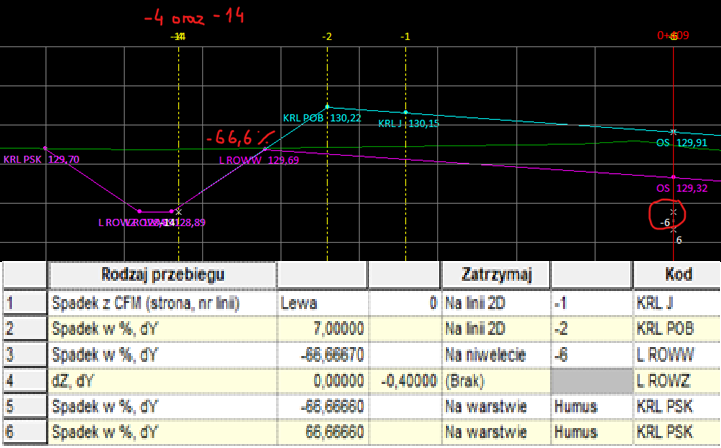Select row number 1 header
The height and width of the screenshot is (448, 721).
(x=23, y=300)
